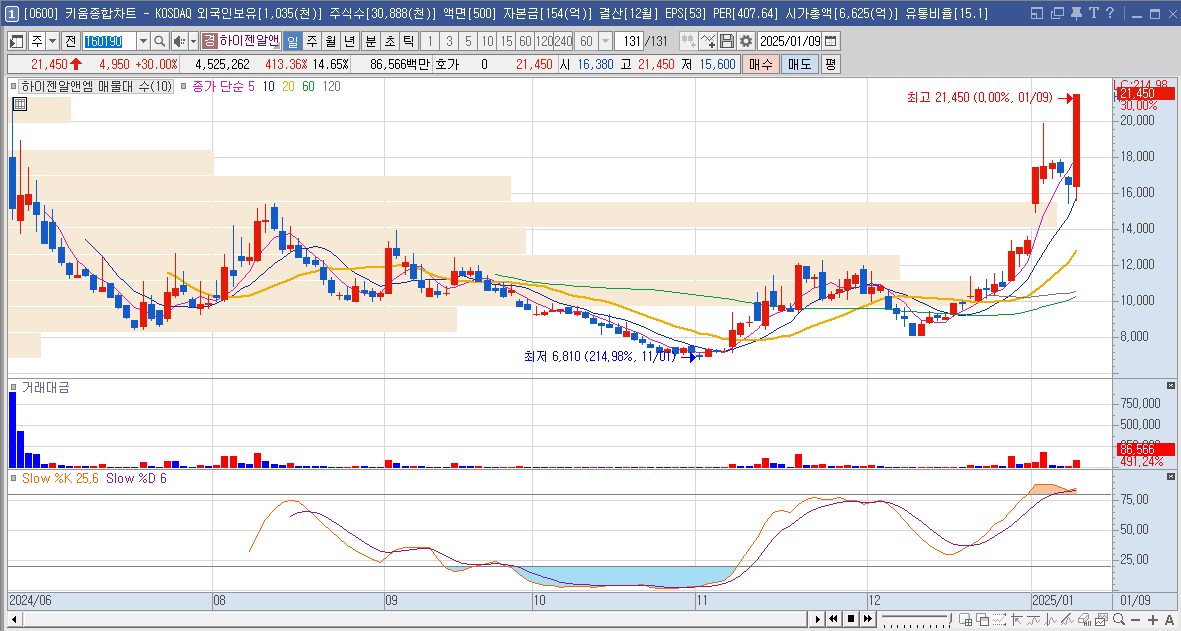Screen dimensions: 1181x631
Task: Open the 하이젠알앤엠 매물대 indicator label
Action: [x=96, y=87]
